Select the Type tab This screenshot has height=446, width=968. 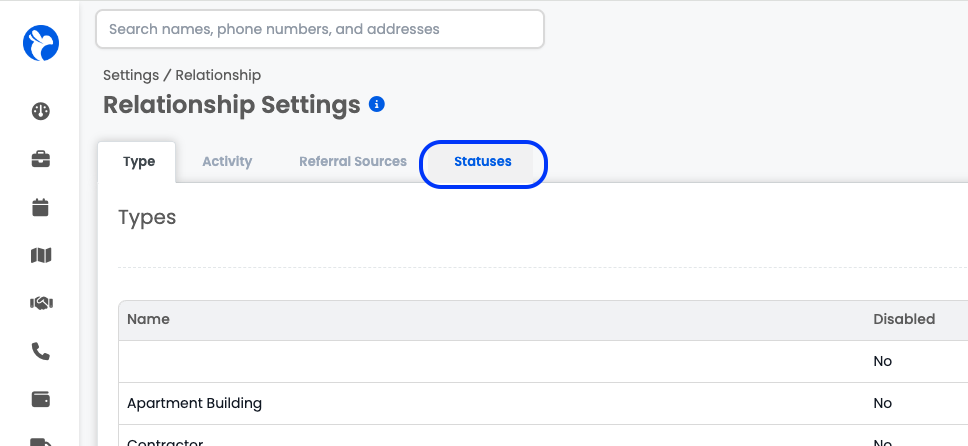click(x=139, y=162)
